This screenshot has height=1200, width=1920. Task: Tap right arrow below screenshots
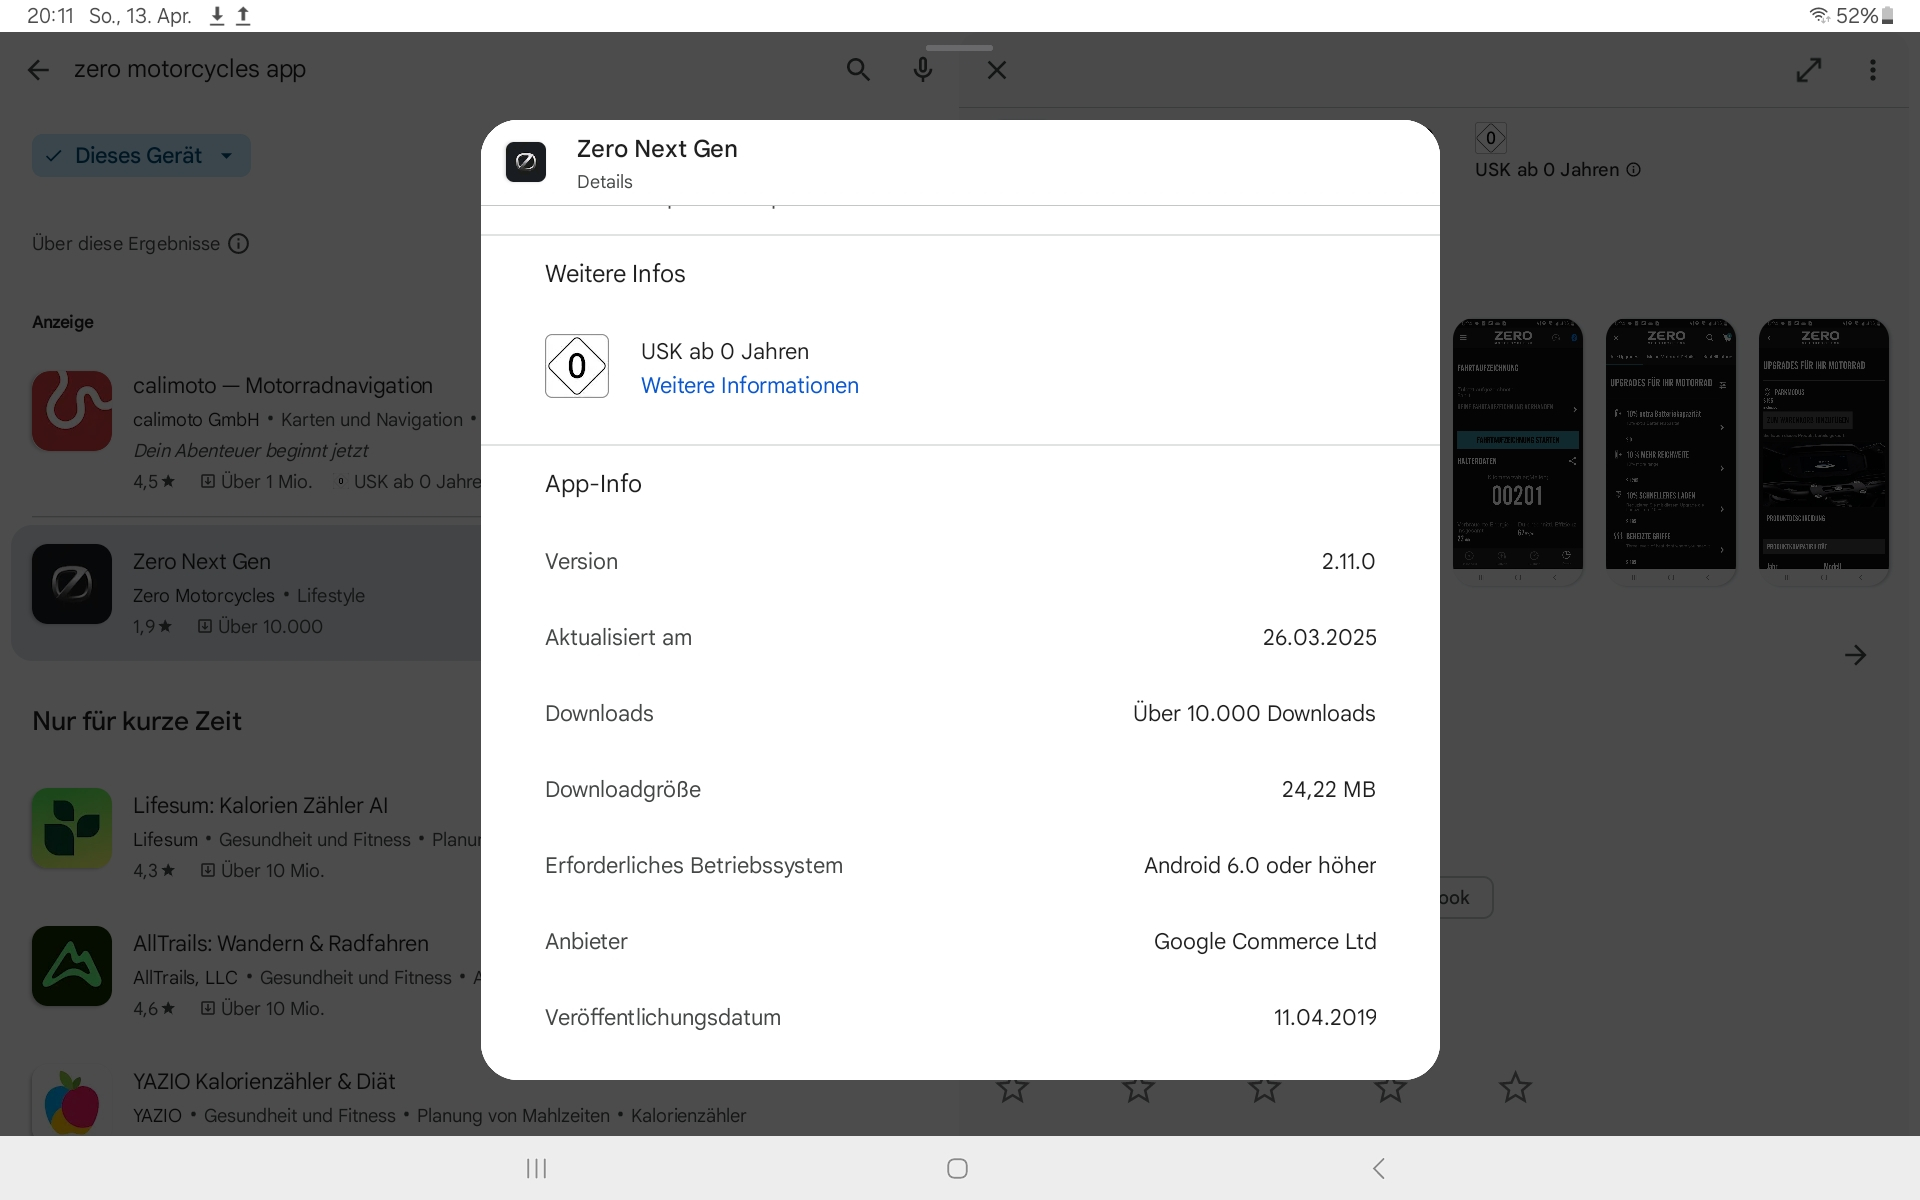[x=1855, y=655]
